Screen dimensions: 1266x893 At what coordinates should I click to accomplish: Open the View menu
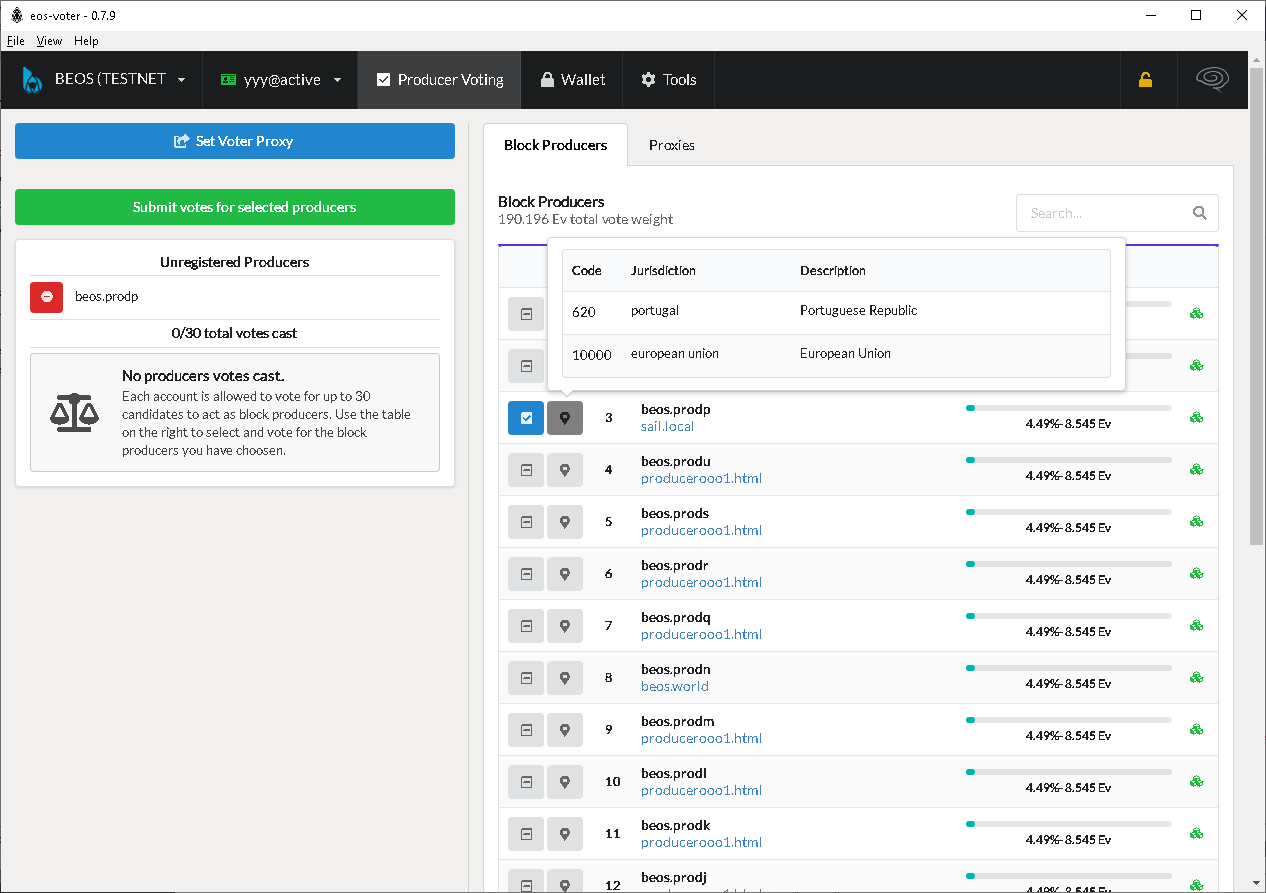pos(49,41)
